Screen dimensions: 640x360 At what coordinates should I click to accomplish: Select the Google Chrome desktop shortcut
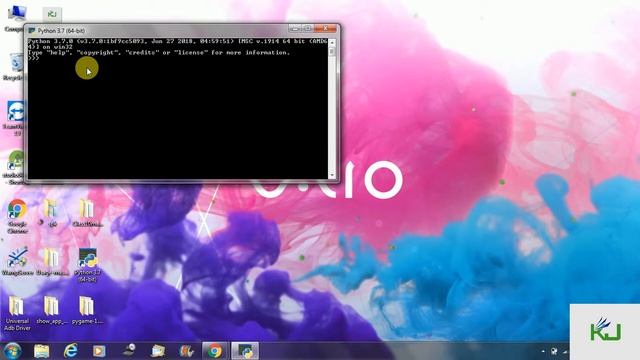point(17,216)
